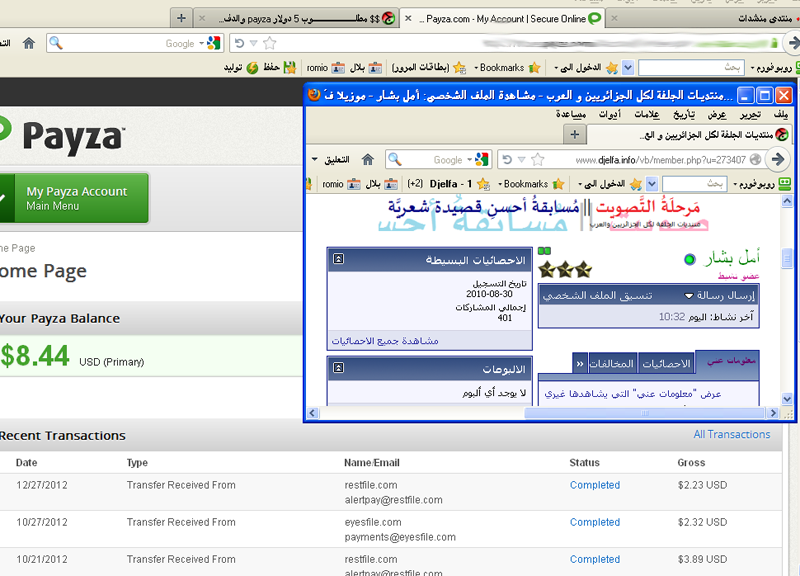
Task: Close the Payza.com My Account tab
Action: (x=408, y=18)
